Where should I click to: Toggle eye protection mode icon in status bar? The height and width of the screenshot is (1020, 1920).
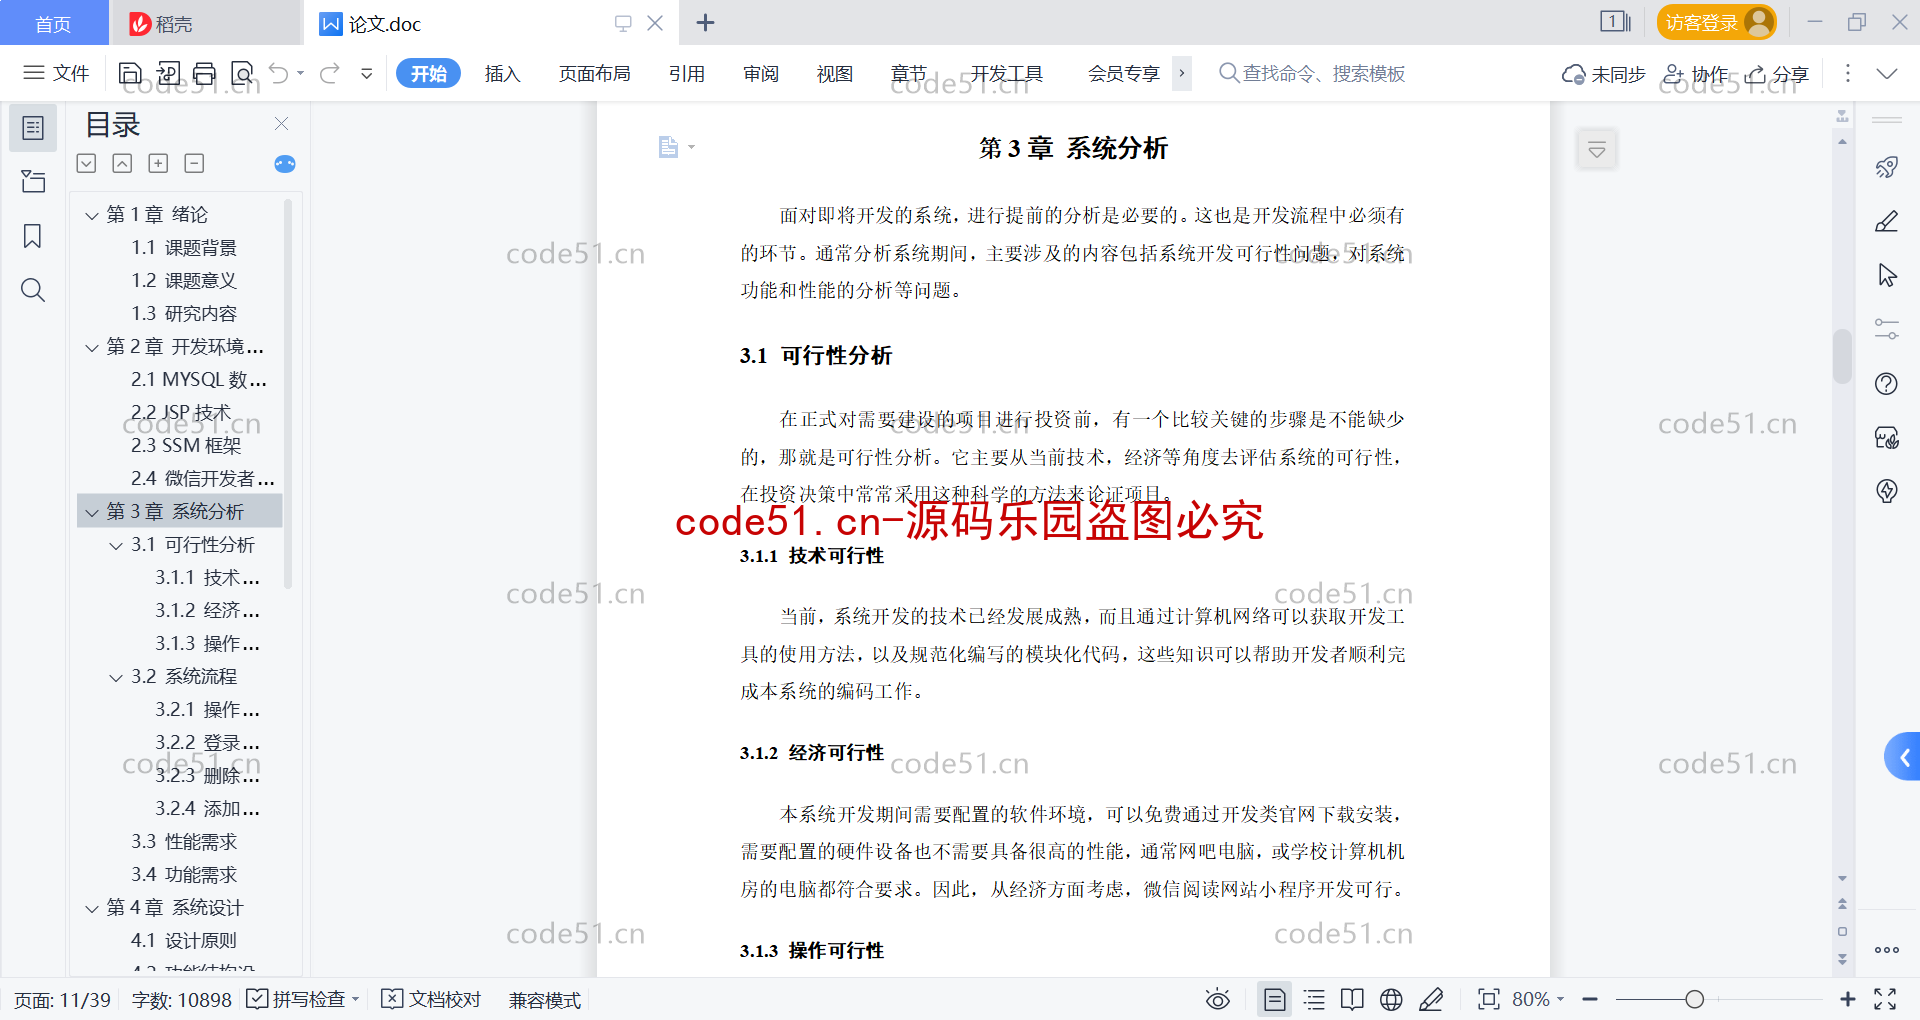1217,999
